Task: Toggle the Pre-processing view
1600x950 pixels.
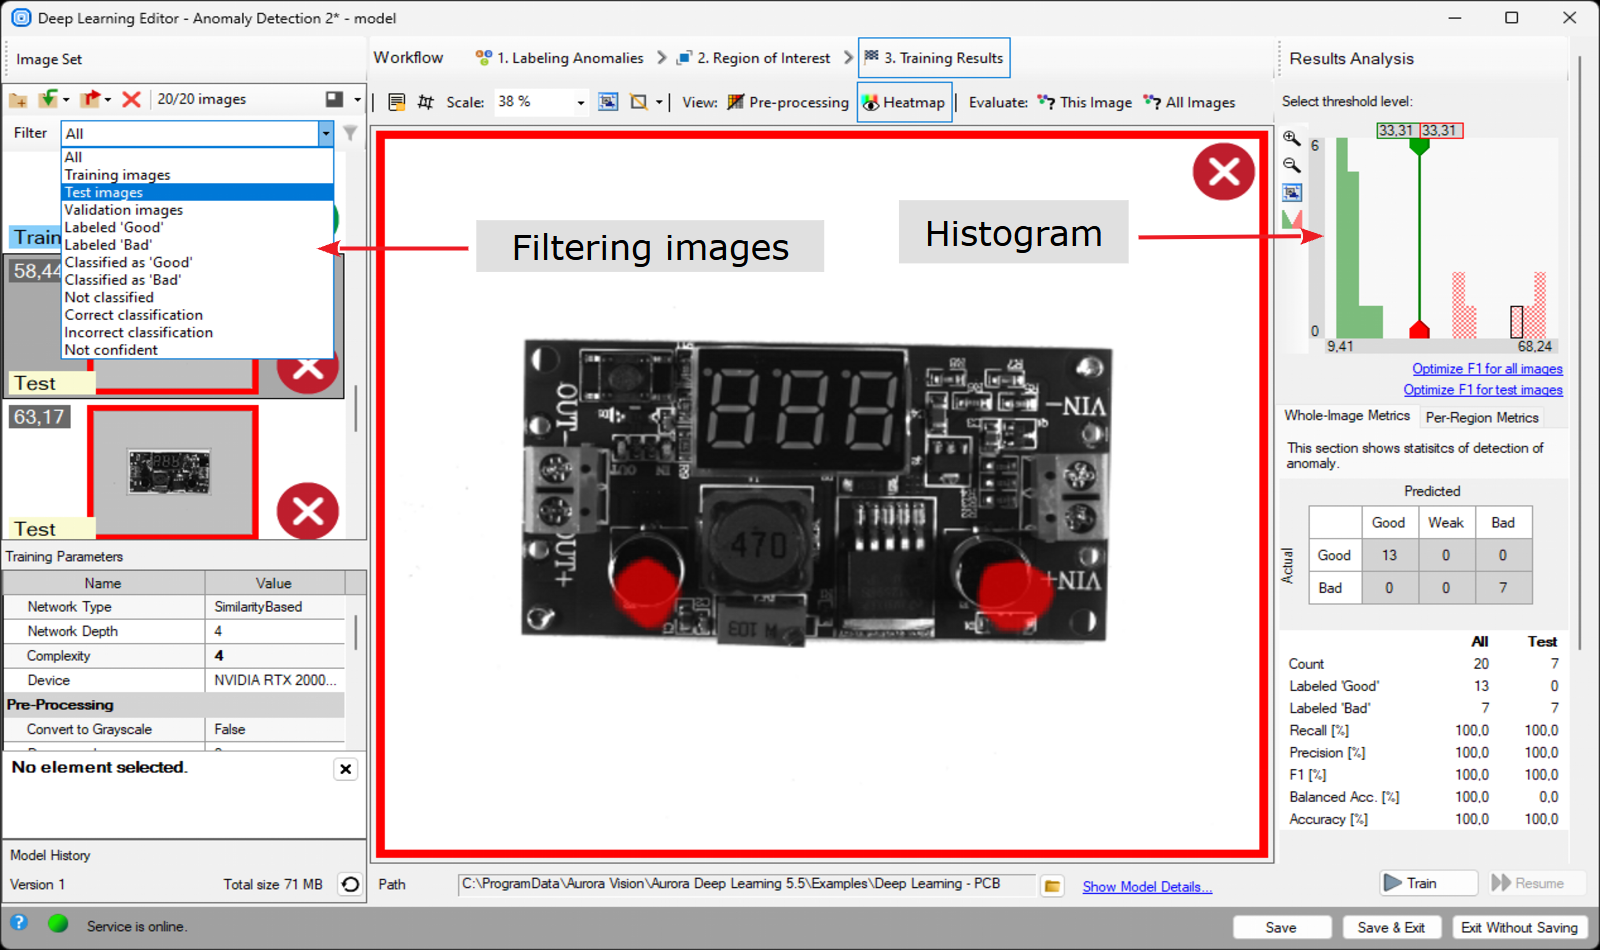Action: [788, 102]
